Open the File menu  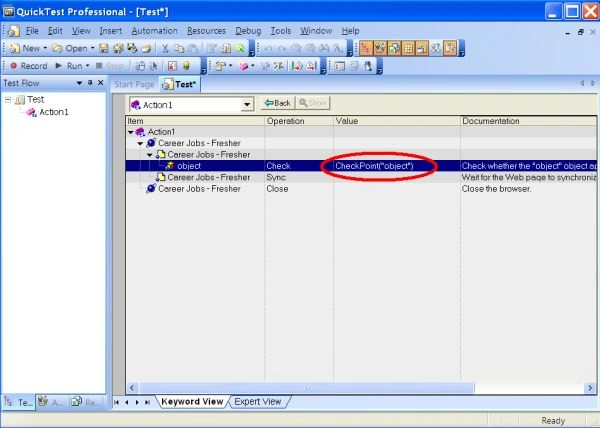[x=32, y=31]
